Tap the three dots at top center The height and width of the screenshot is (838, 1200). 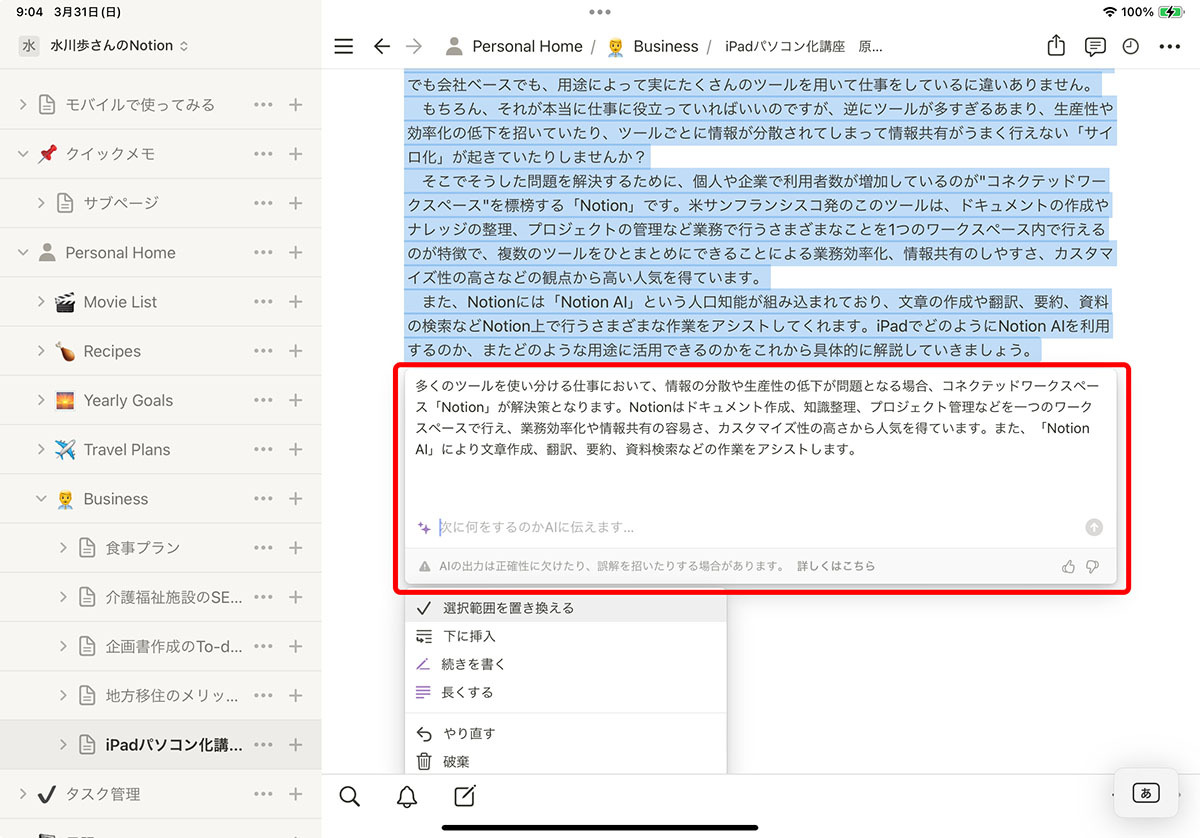point(600,12)
